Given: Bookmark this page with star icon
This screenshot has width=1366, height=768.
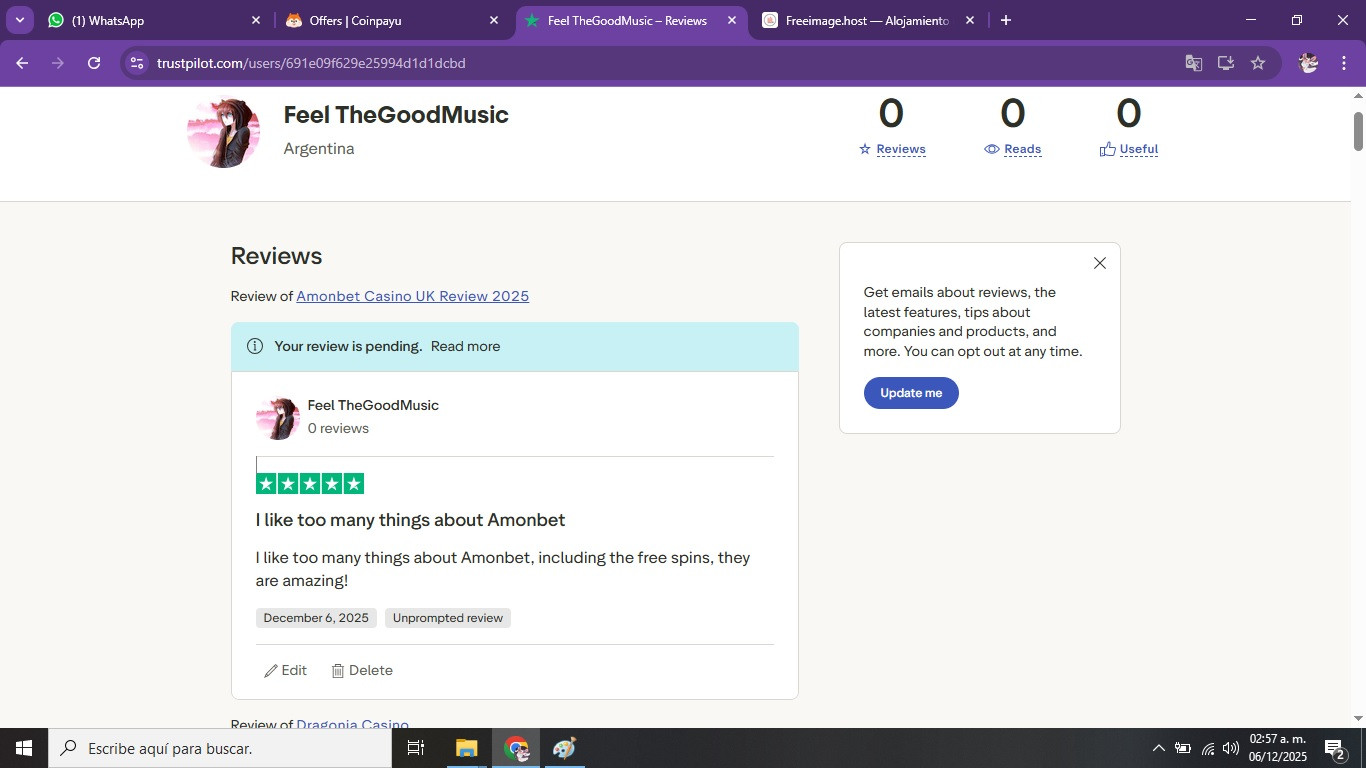Looking at the screenshot, I should (1258, 63).
